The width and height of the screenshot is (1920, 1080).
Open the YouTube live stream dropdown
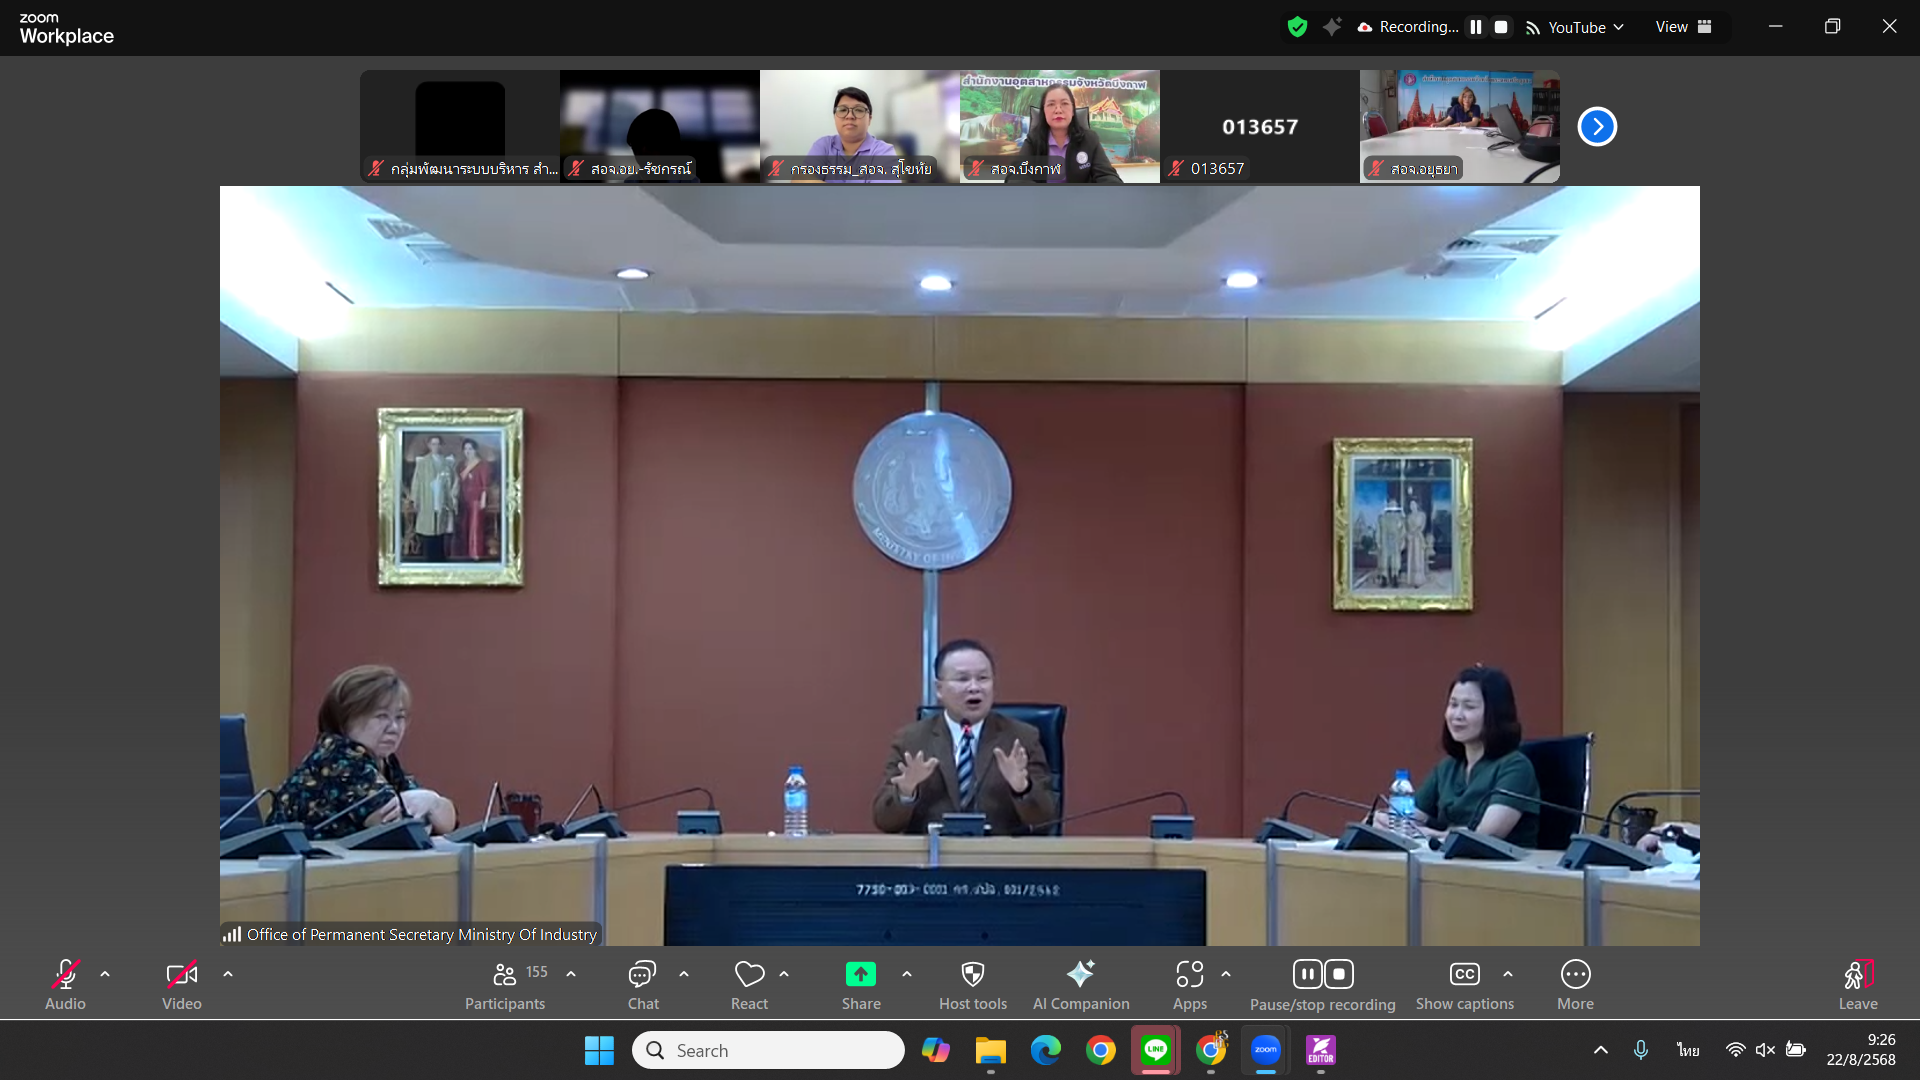pyautogui.click(x=1576, y=27)
